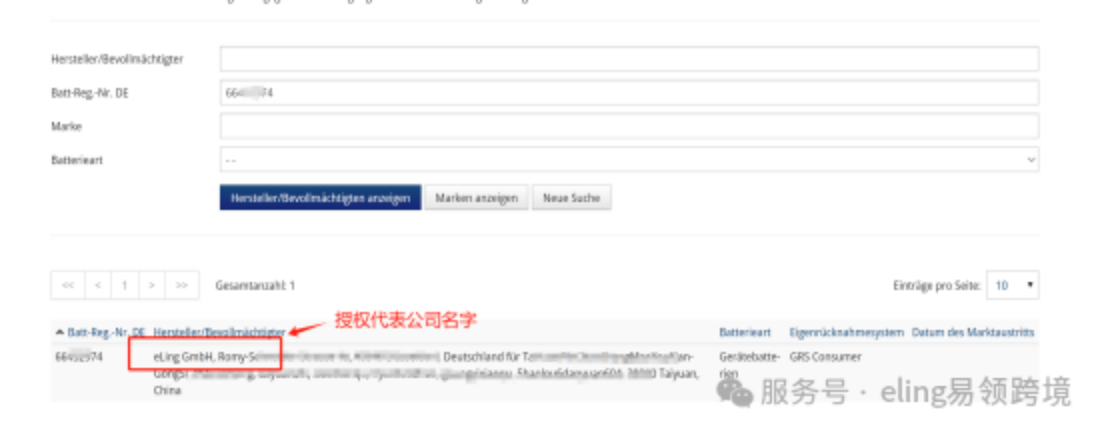The height and width of the screenshot is (436, 1108).
Task: Go to previous results page
Action: click(x=98, y=285)
